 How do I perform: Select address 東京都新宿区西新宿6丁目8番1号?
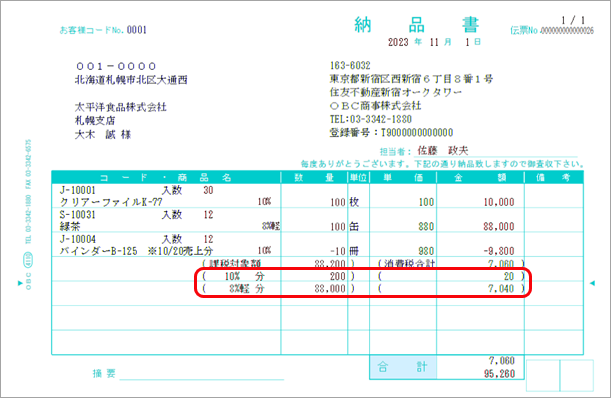pos(411,79)
